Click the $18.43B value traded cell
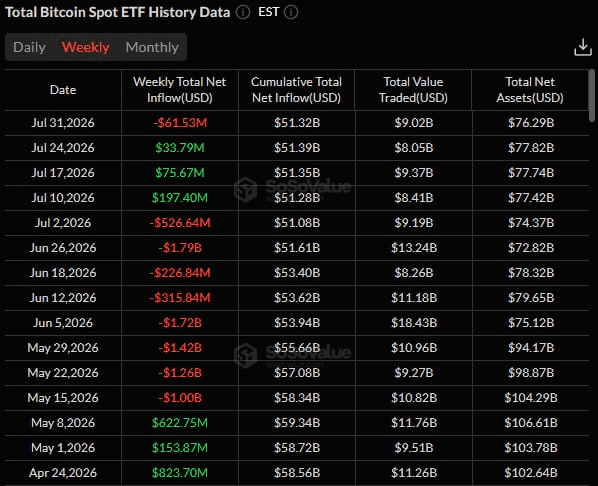The width and height of the screenshot is (598, 486). [x=414, y=323]
